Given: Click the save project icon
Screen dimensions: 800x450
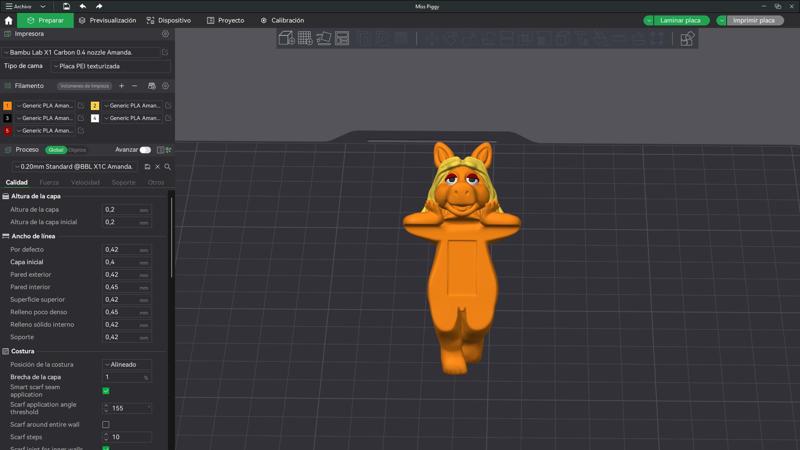Looking at the screenshot, I should (66, 6).
